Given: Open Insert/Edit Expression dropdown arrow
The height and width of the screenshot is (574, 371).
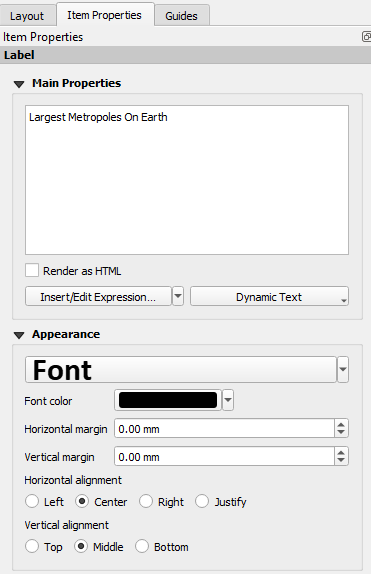Looking at the screenshot, I should pyautogui.click(x=178, y=297).
